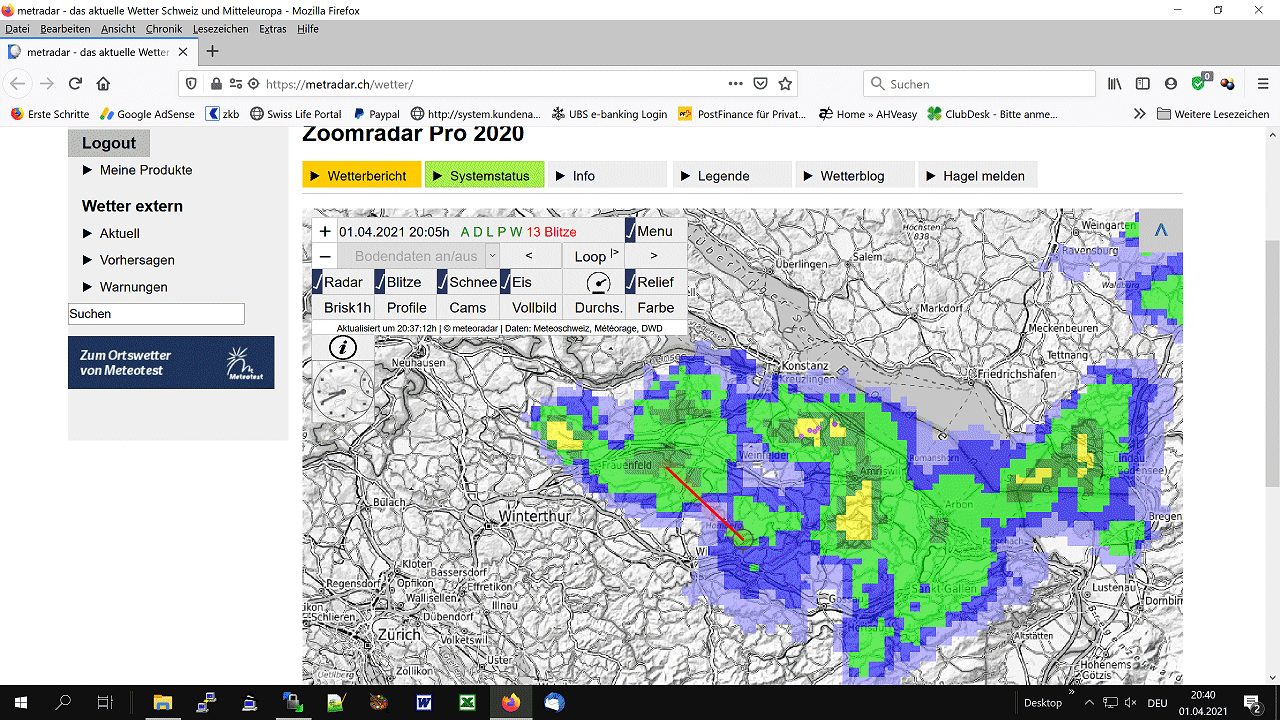Open the Wetterbericht tab

[x=362, y=176]
